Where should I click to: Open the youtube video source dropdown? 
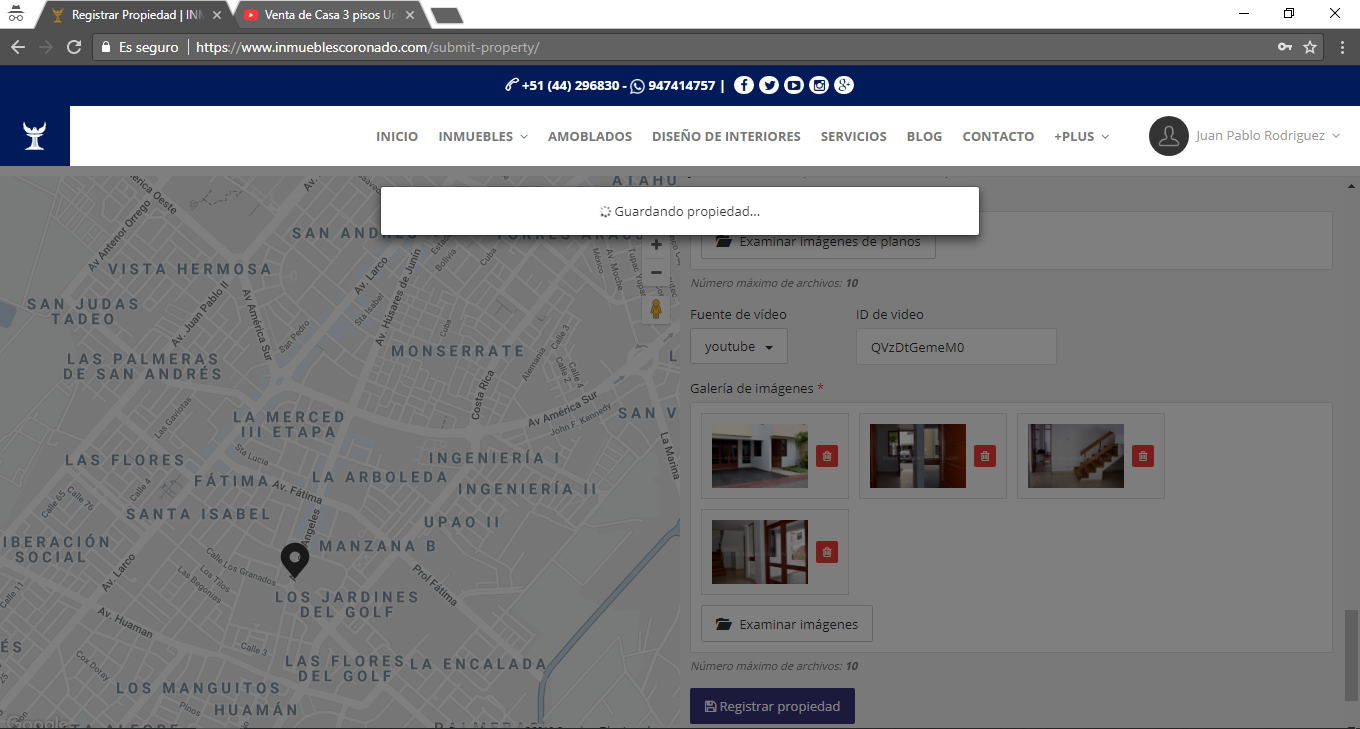[x=739, y=347]
